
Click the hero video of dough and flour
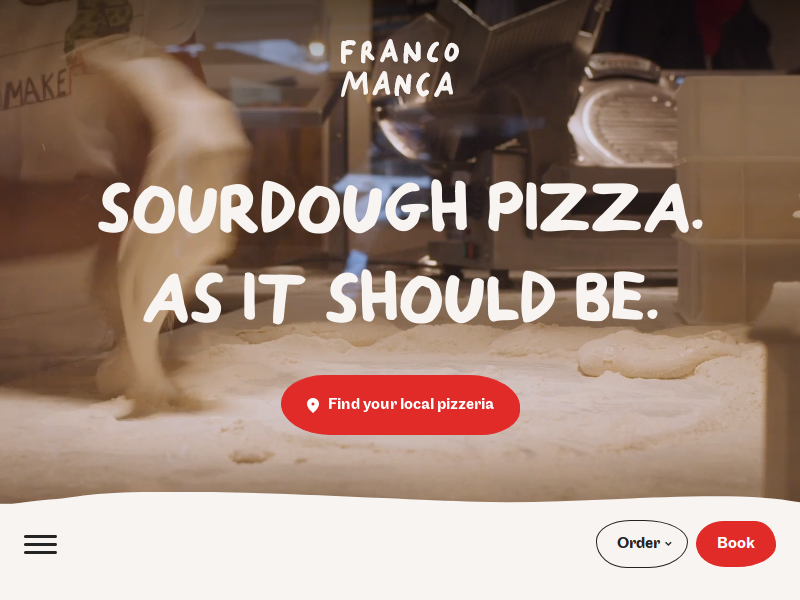pyautogui.click(x=400, y=250)
